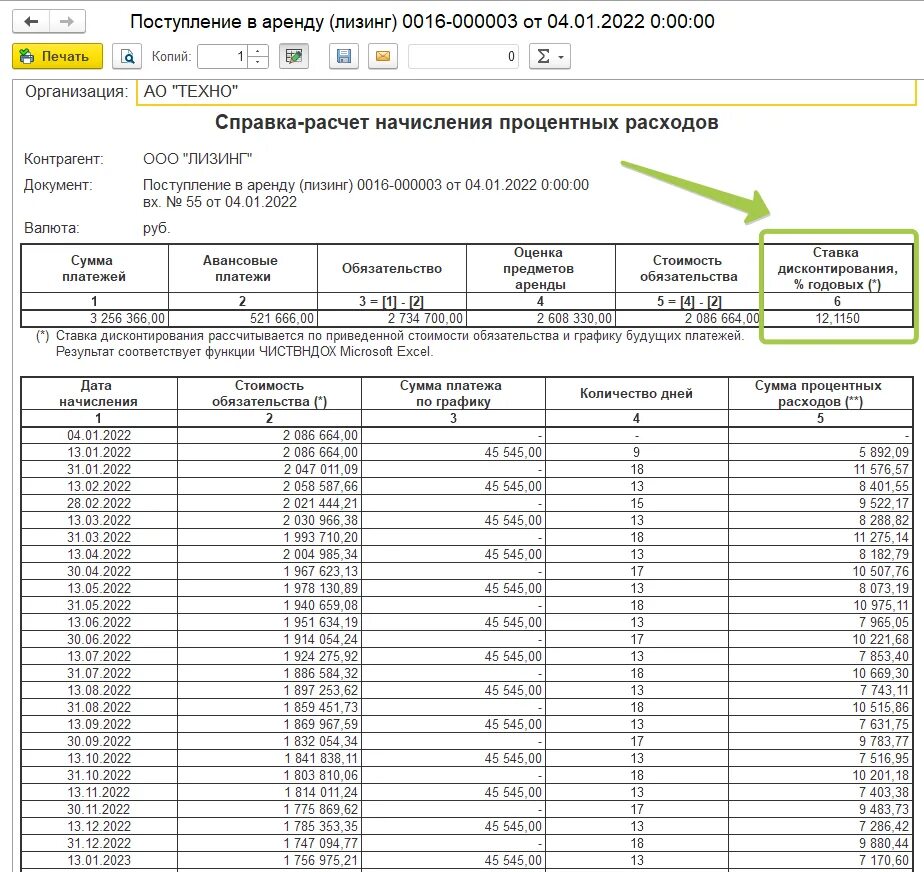Select days count 15 in 28.02.2022 row
This screenshot has height=872, width=924.
pyautogui.click(x=636, y=504)
